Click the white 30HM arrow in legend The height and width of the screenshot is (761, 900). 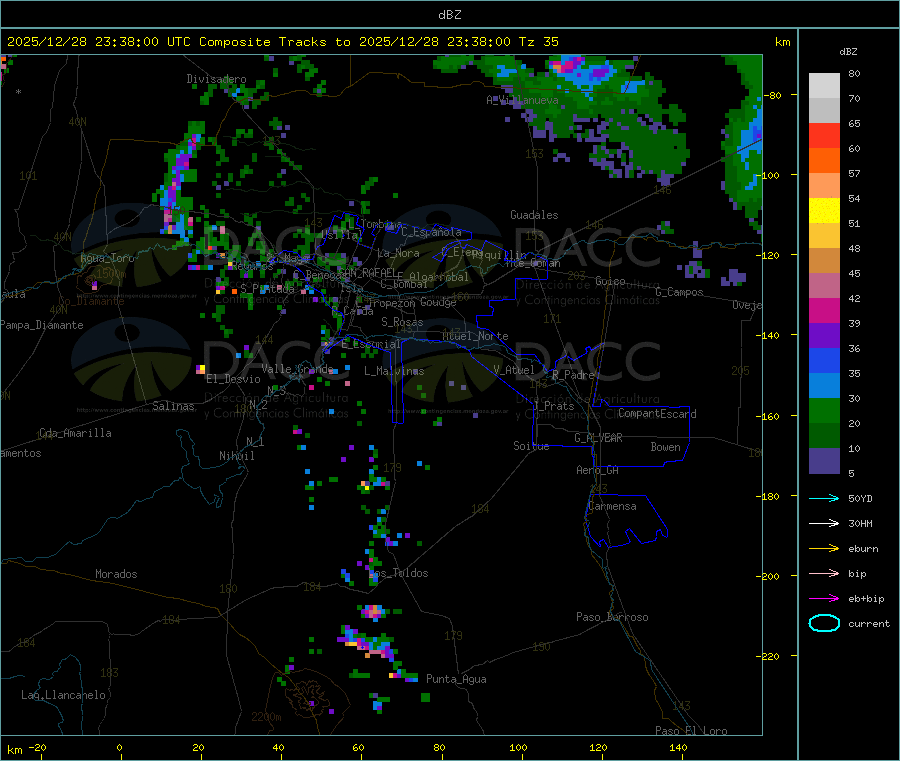click(824, 523)
